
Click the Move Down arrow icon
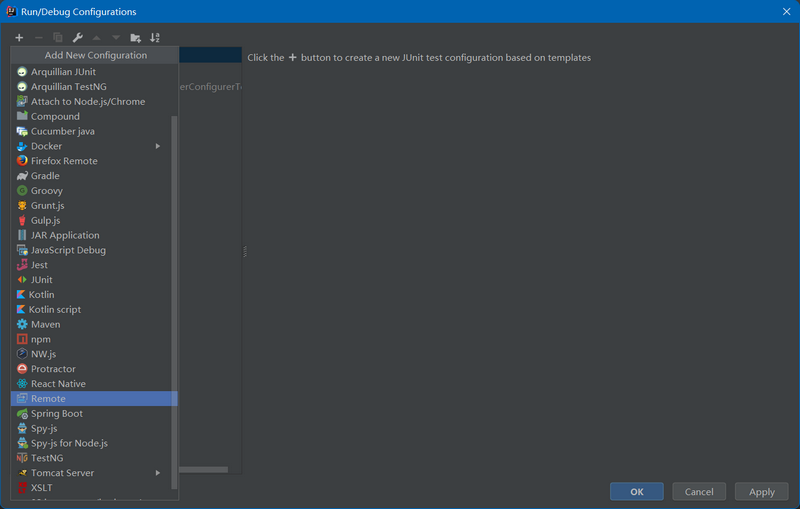pyautogui.click(x=116, y=37)
